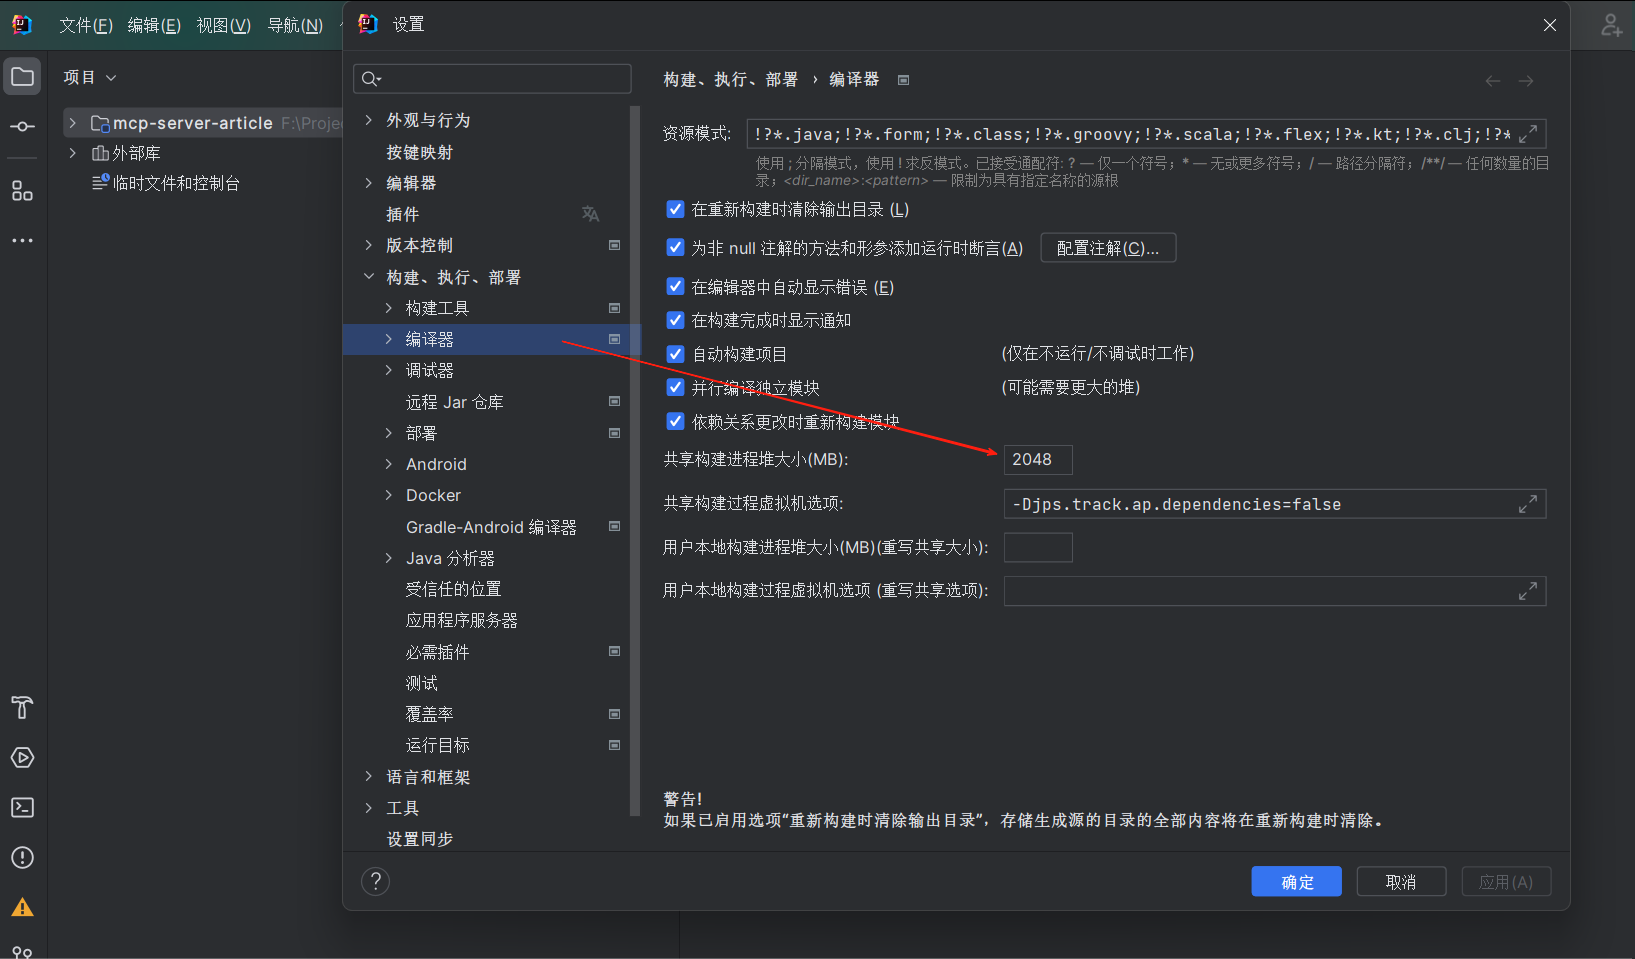Click 取消 button

1401,882
